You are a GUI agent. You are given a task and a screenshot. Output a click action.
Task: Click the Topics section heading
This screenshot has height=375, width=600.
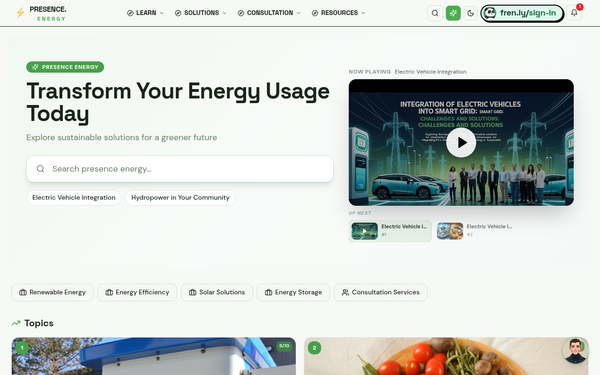pyautogui.click(x=39, y=323)
